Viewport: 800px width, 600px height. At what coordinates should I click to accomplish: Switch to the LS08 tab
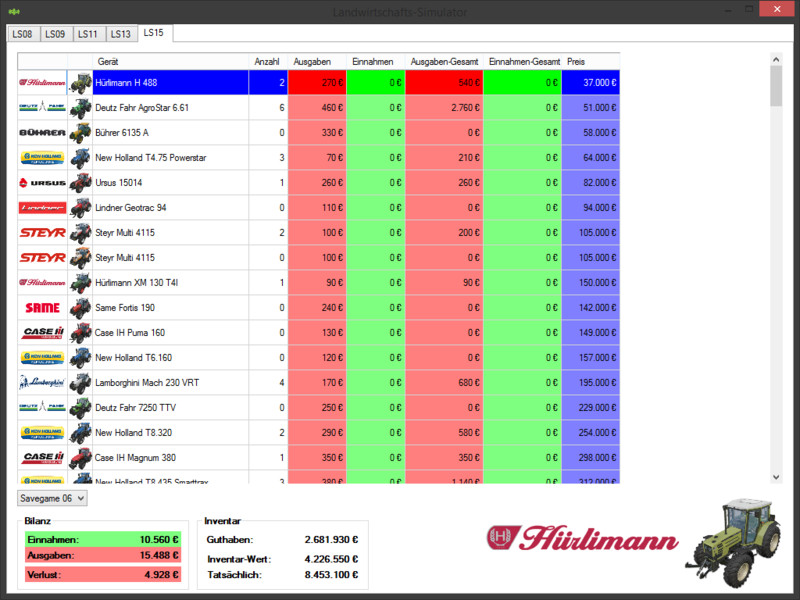tap(22, 34)
